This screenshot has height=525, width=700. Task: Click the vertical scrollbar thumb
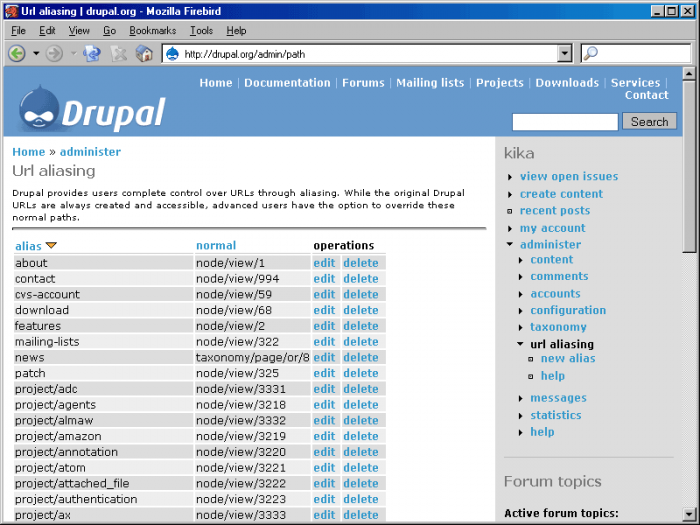tap(689, 167)
